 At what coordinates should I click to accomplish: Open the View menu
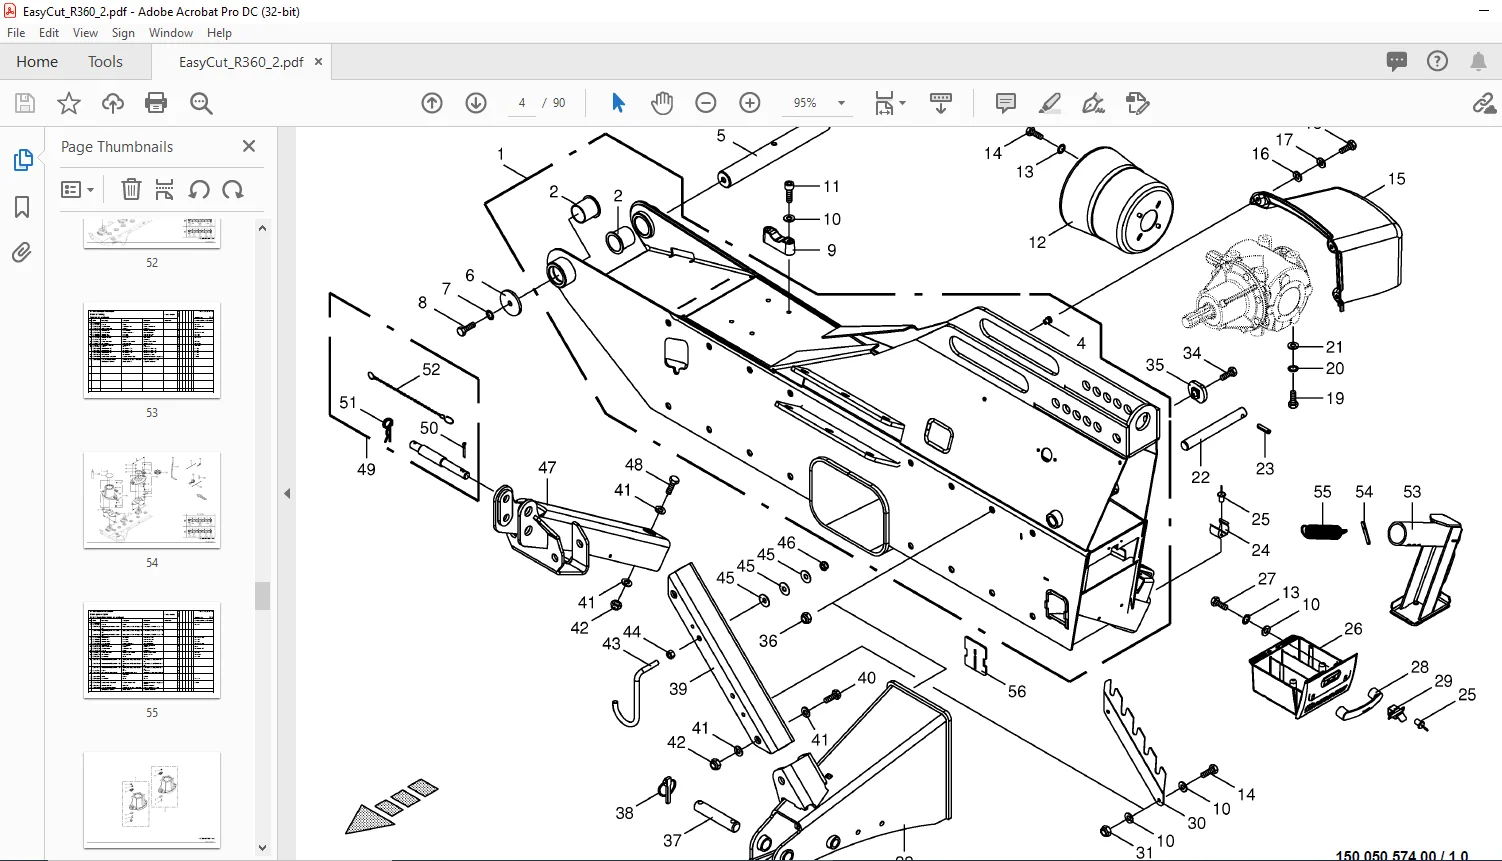click(86, 33)
